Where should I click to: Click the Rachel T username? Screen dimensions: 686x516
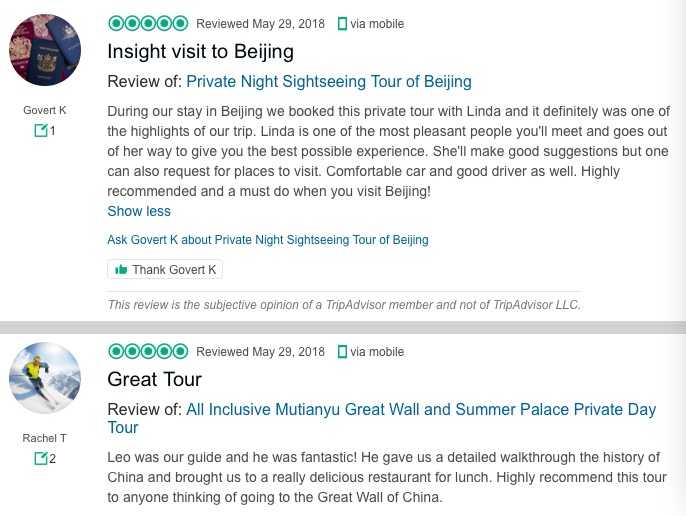click(x=45, y=438)
